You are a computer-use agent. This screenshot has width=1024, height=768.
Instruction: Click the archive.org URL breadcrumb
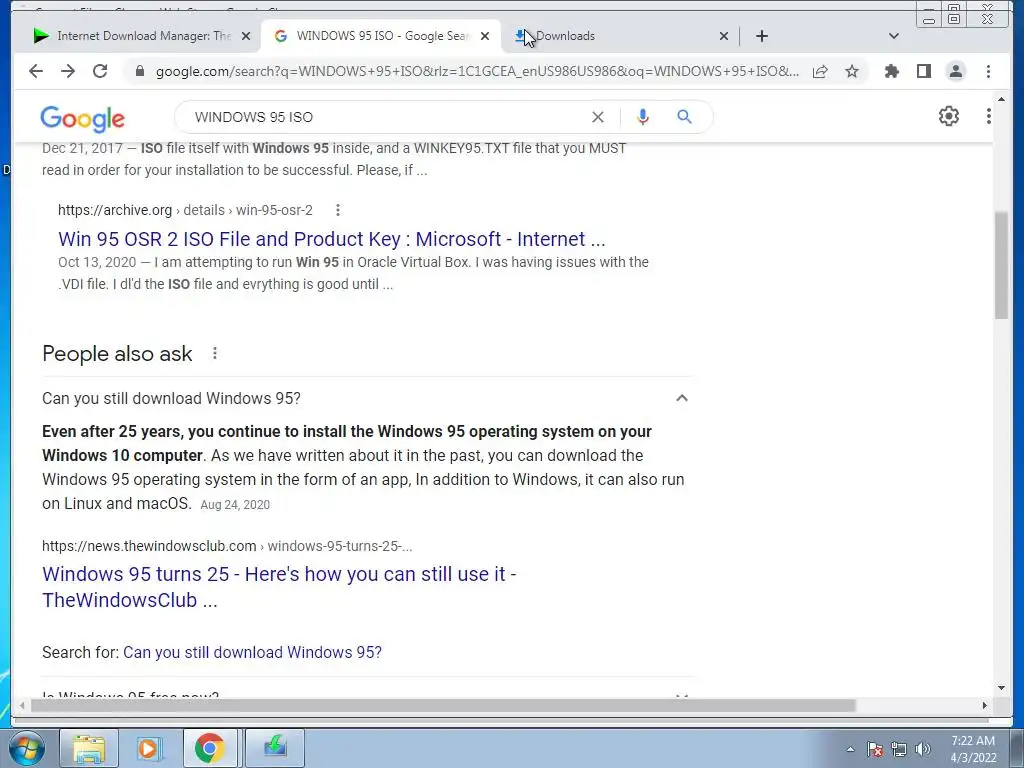185,210
